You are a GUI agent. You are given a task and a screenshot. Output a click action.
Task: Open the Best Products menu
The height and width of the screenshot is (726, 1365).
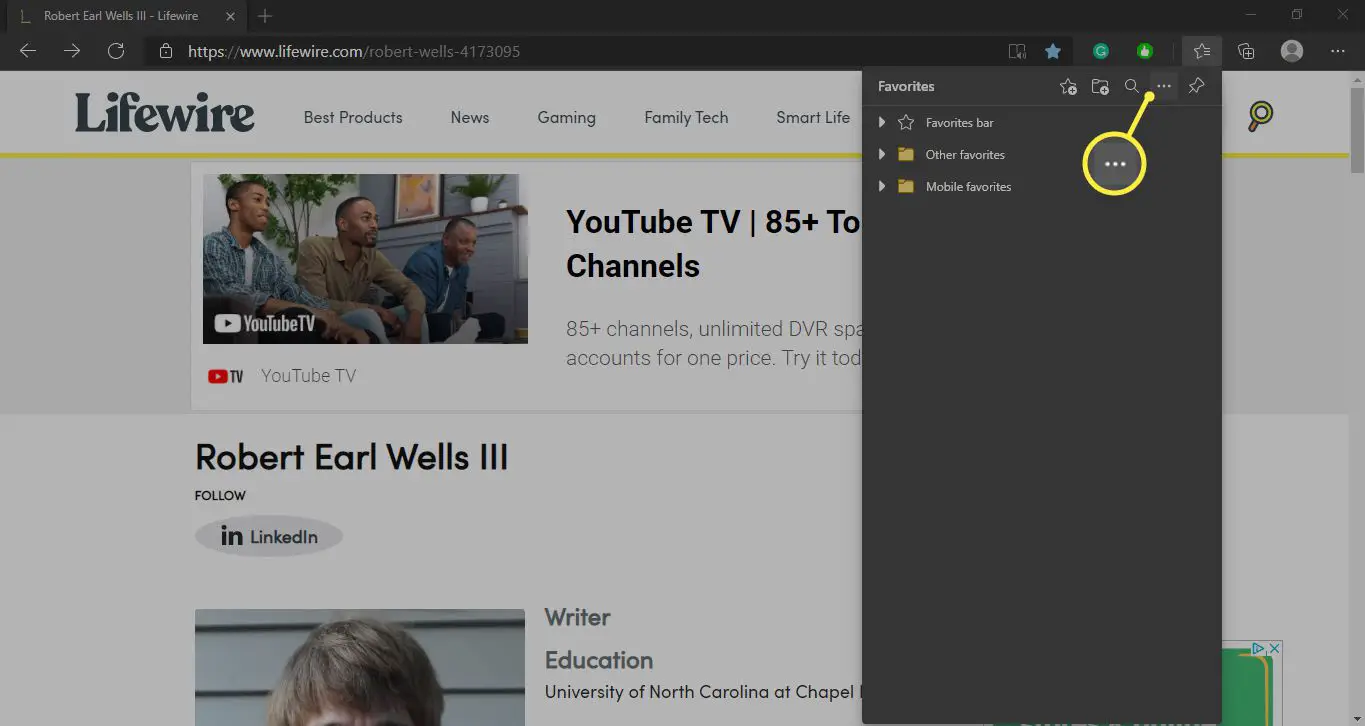[x=353, y=117]
